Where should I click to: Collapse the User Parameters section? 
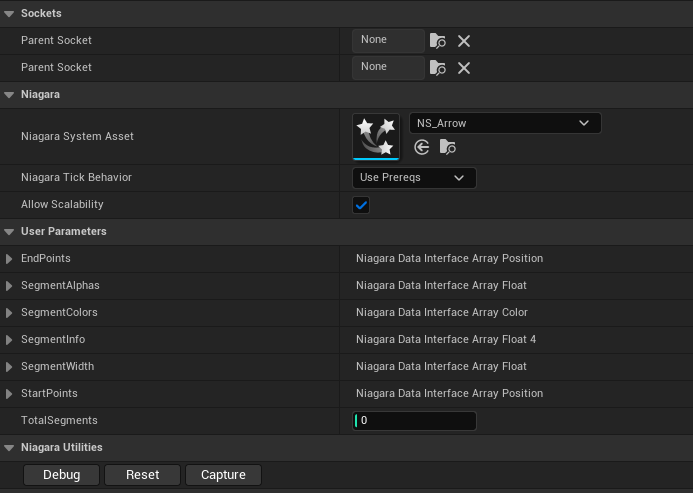(x=9, y=232)
